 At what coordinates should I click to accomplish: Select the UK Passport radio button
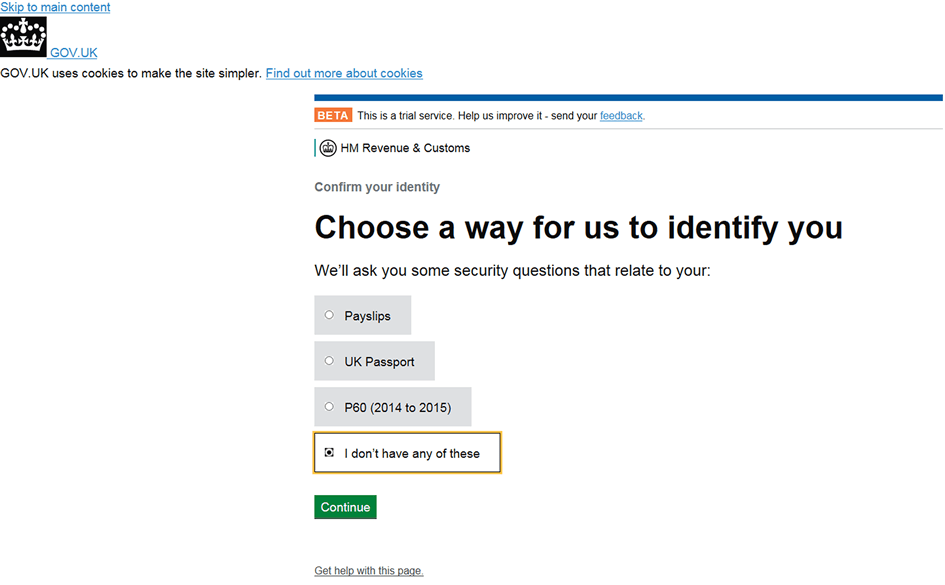[x=329, y=361]
